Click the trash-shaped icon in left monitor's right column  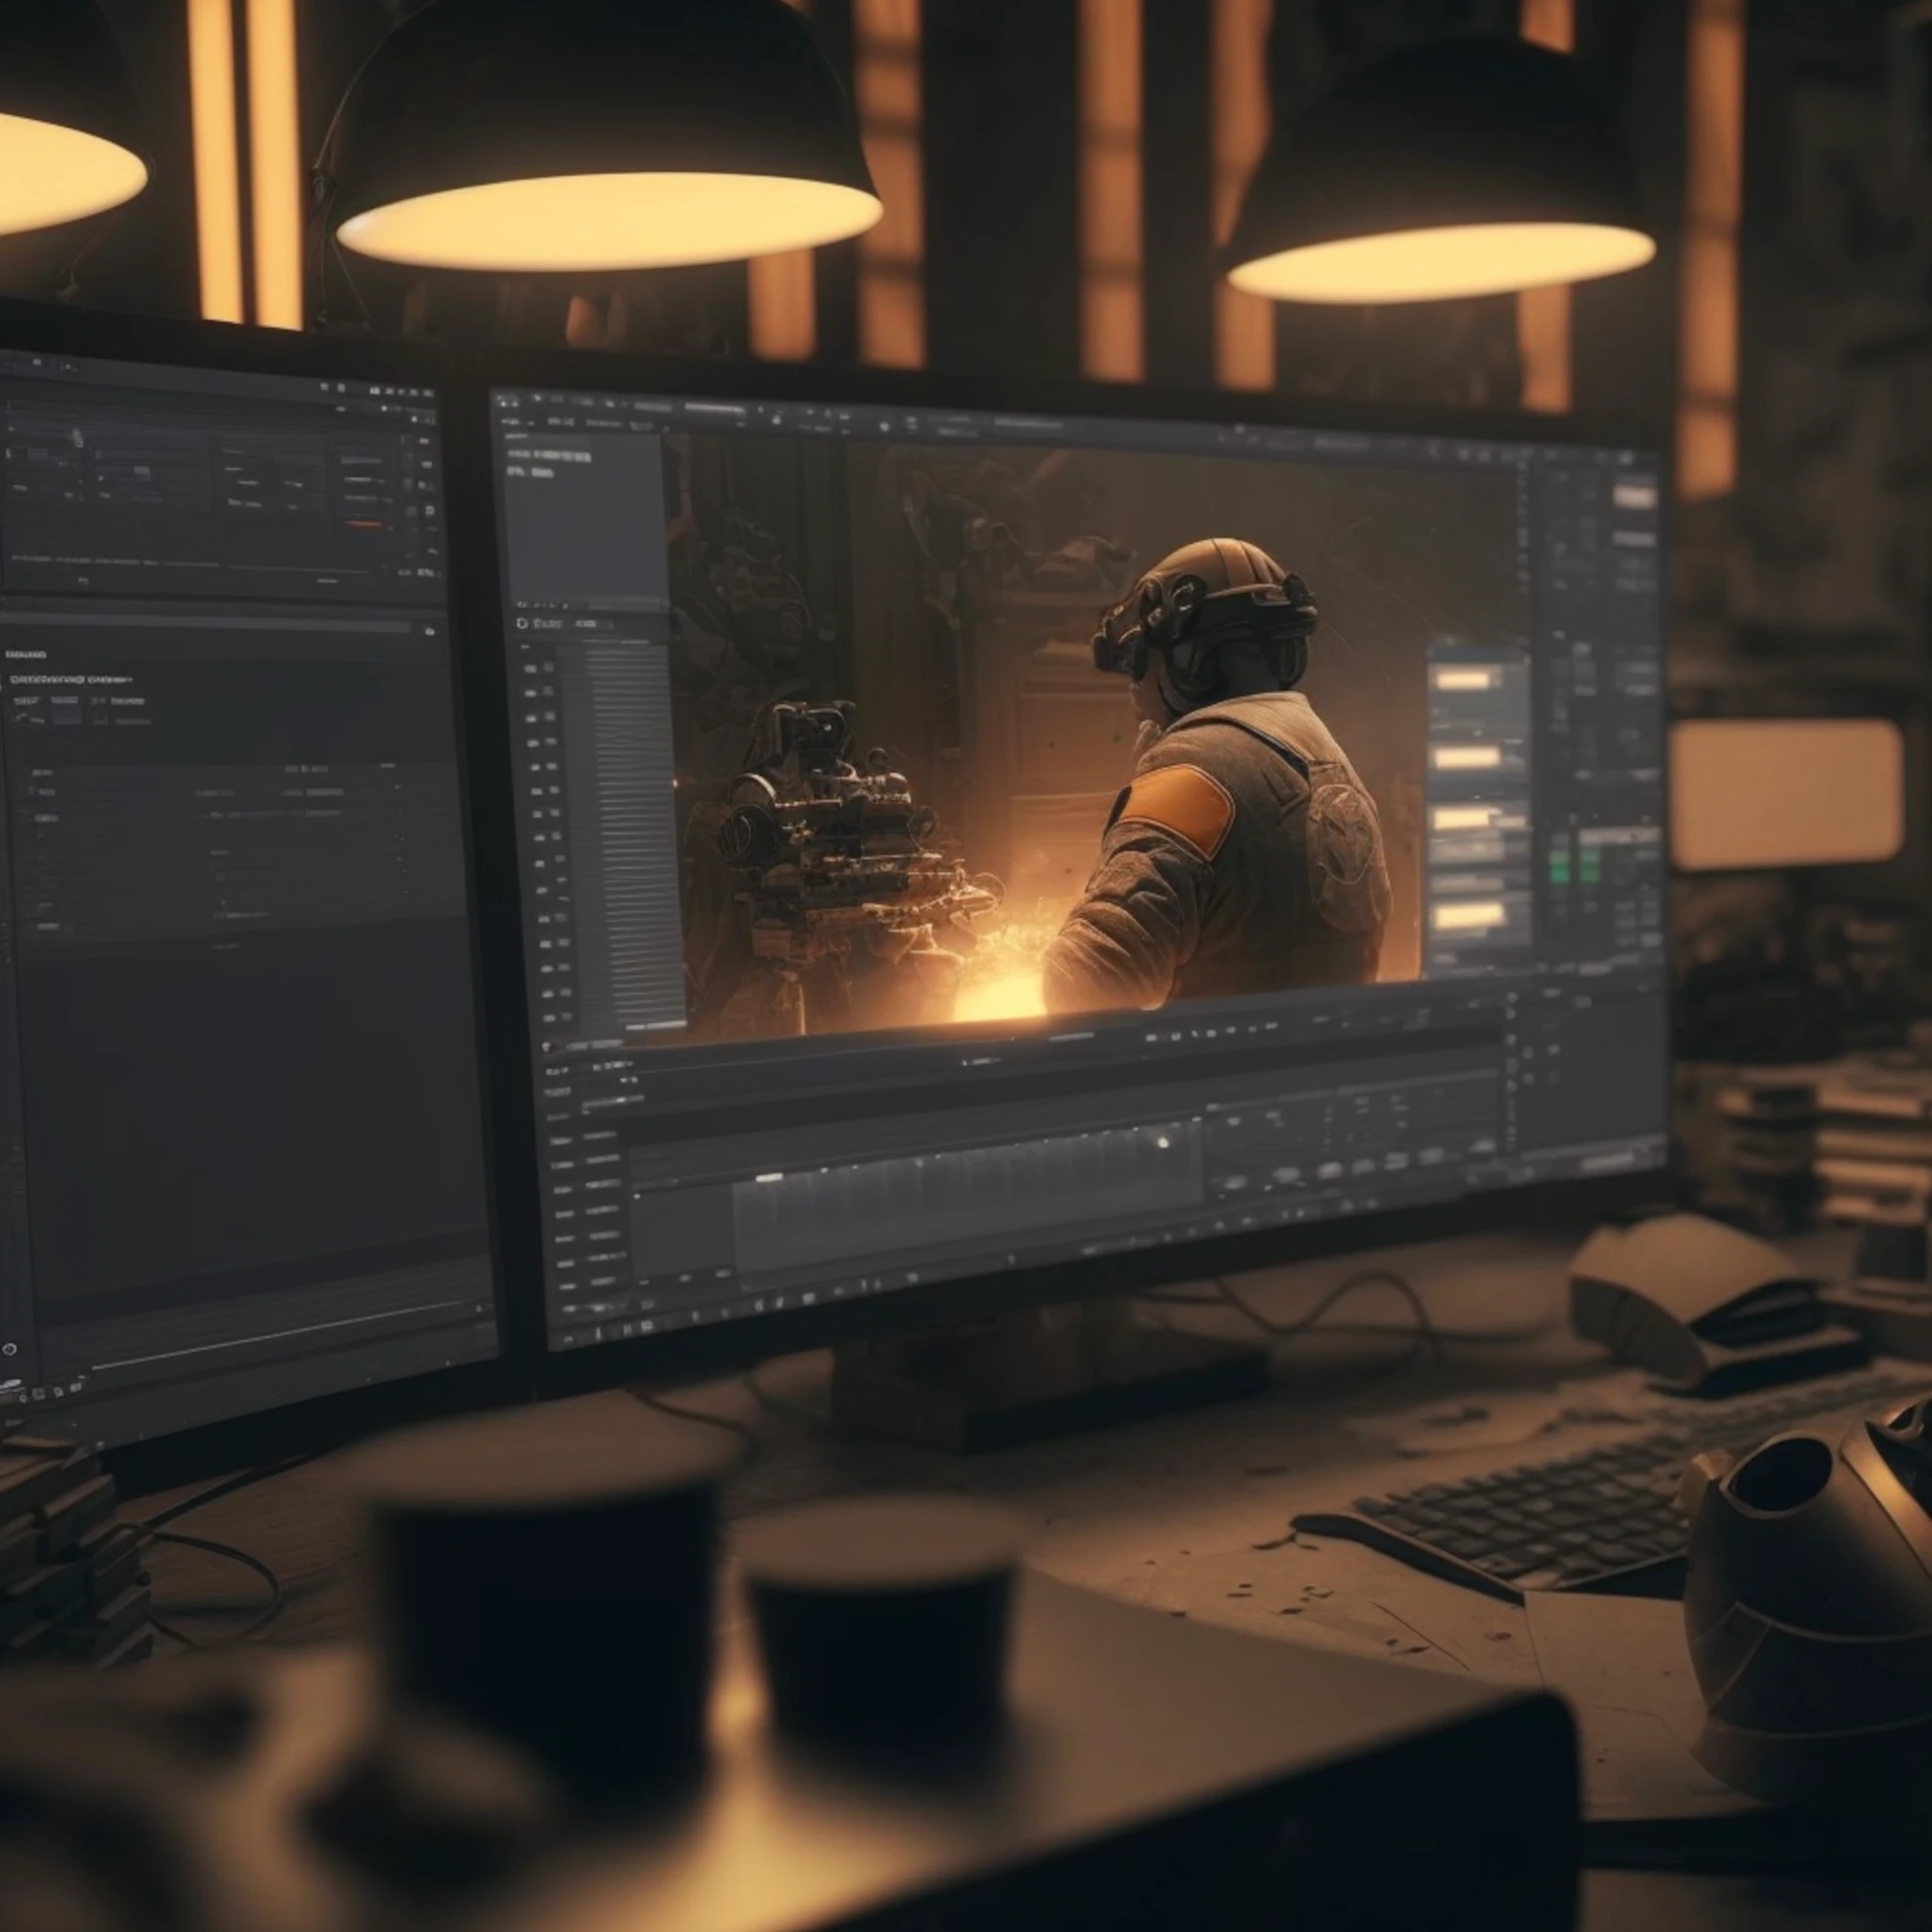pyautogui.click(x=429, y=511)
